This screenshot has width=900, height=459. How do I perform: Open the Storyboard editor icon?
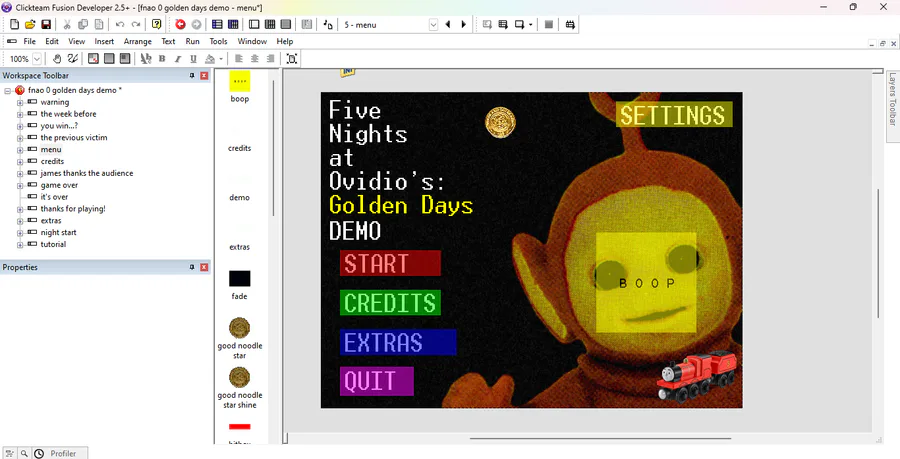pyautogui.click(x=217, y=25)
